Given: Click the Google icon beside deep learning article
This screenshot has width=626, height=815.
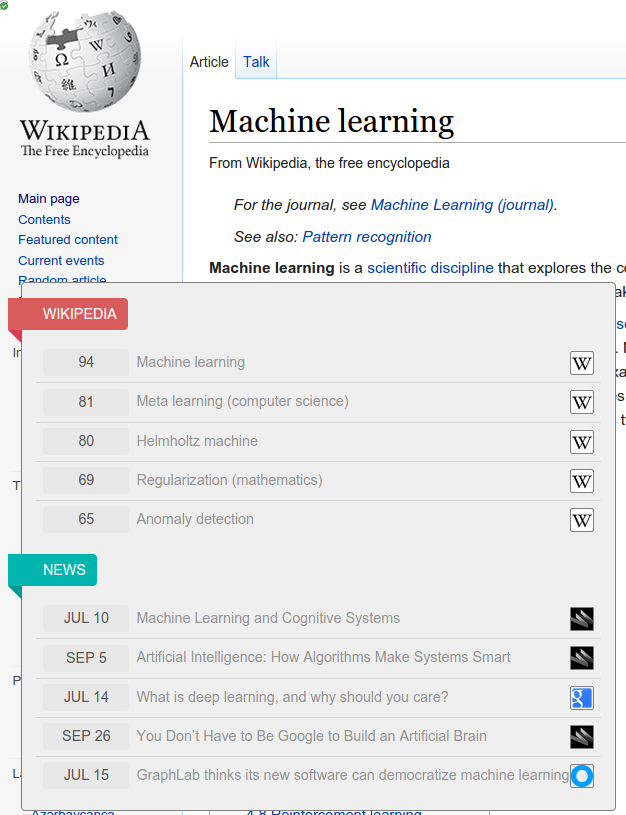Looking at the screenshot, I should click(x=581, y=698).
